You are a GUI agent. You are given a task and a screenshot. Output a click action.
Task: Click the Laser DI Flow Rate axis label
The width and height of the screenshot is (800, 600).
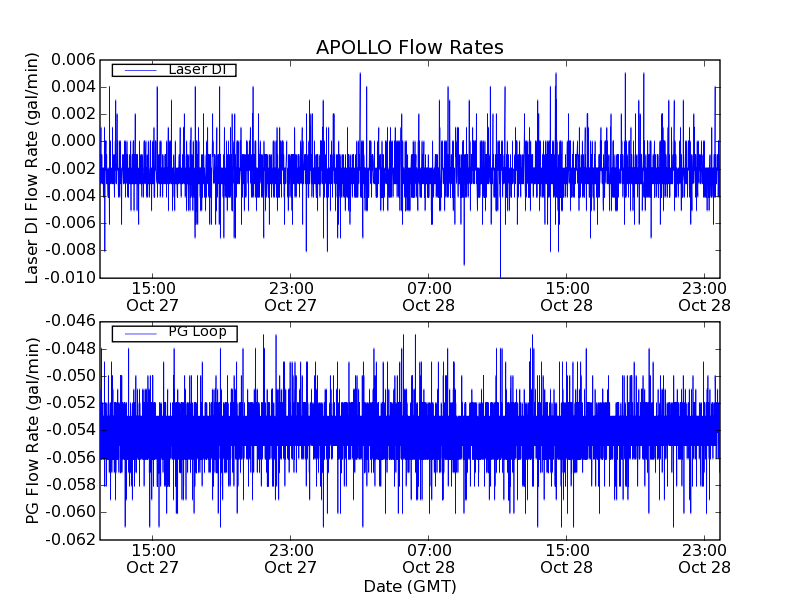(x=32, y=168)
